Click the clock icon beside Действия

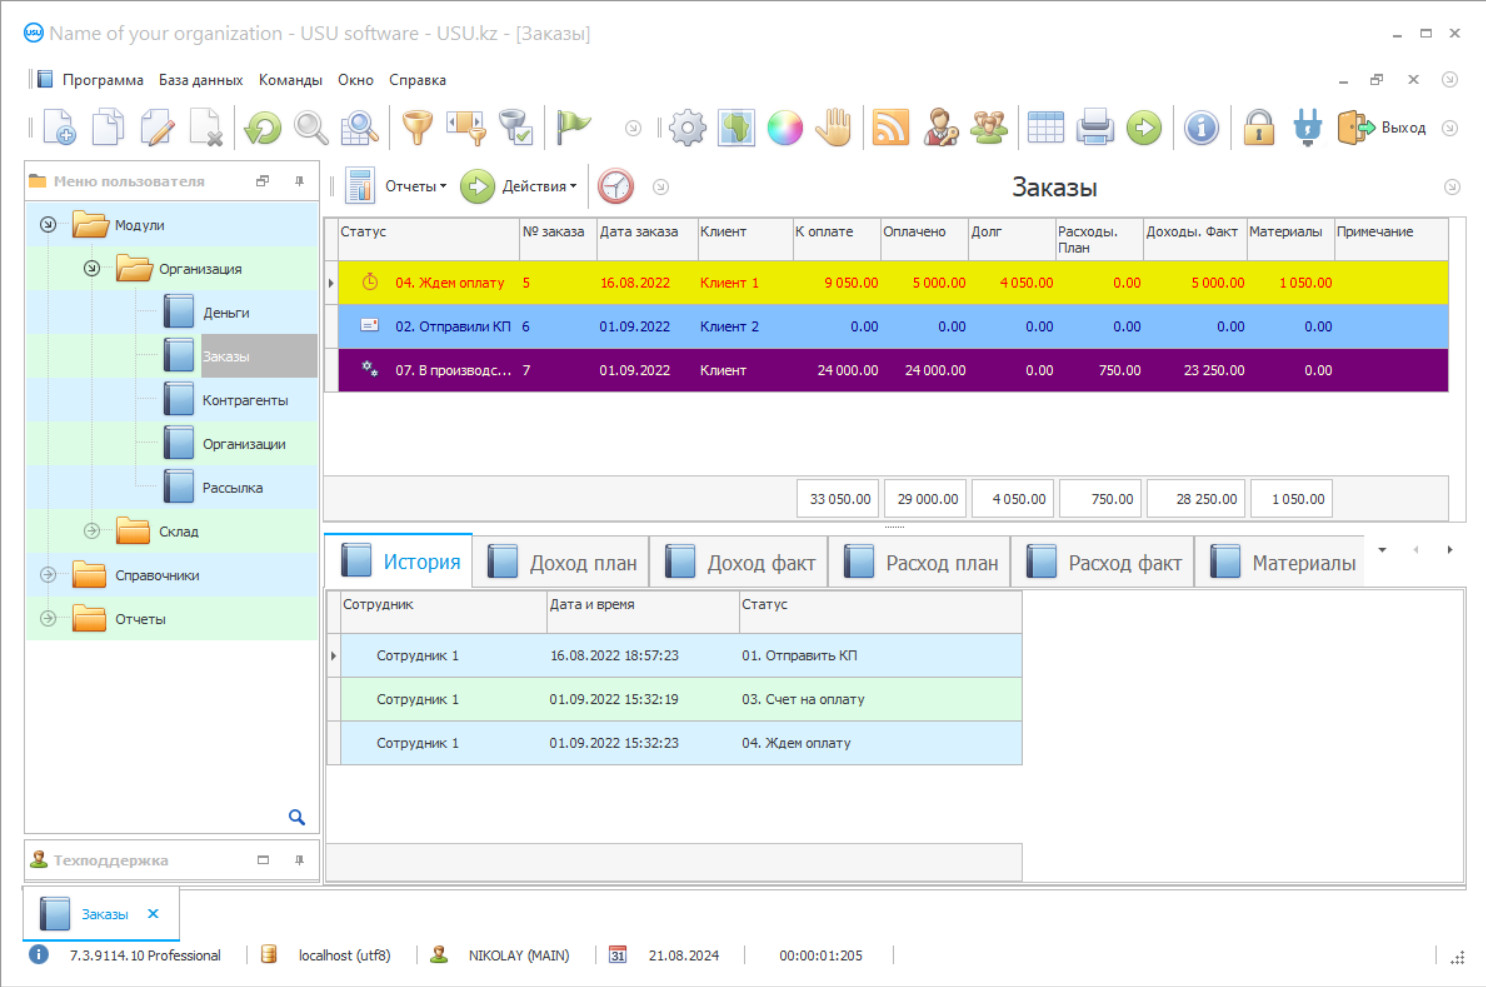(x=616, y=186)
